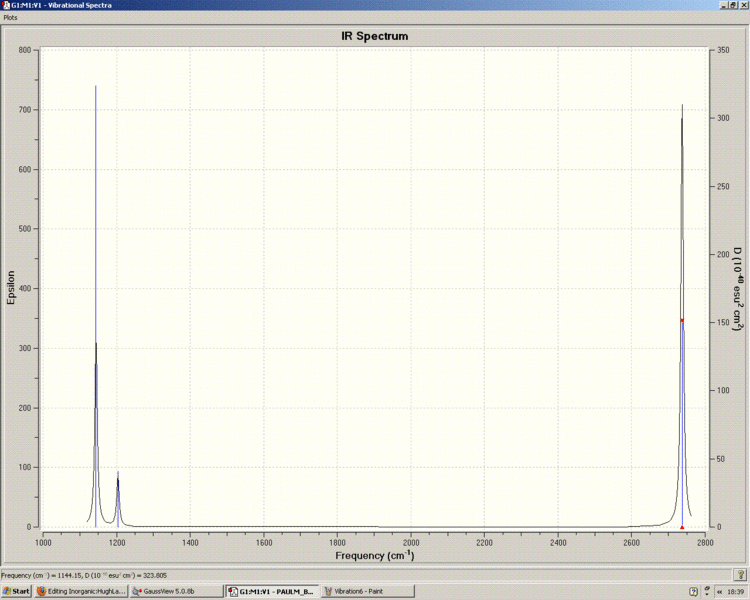Expand hidden system tray icons chevron

[x=719, y=592]
